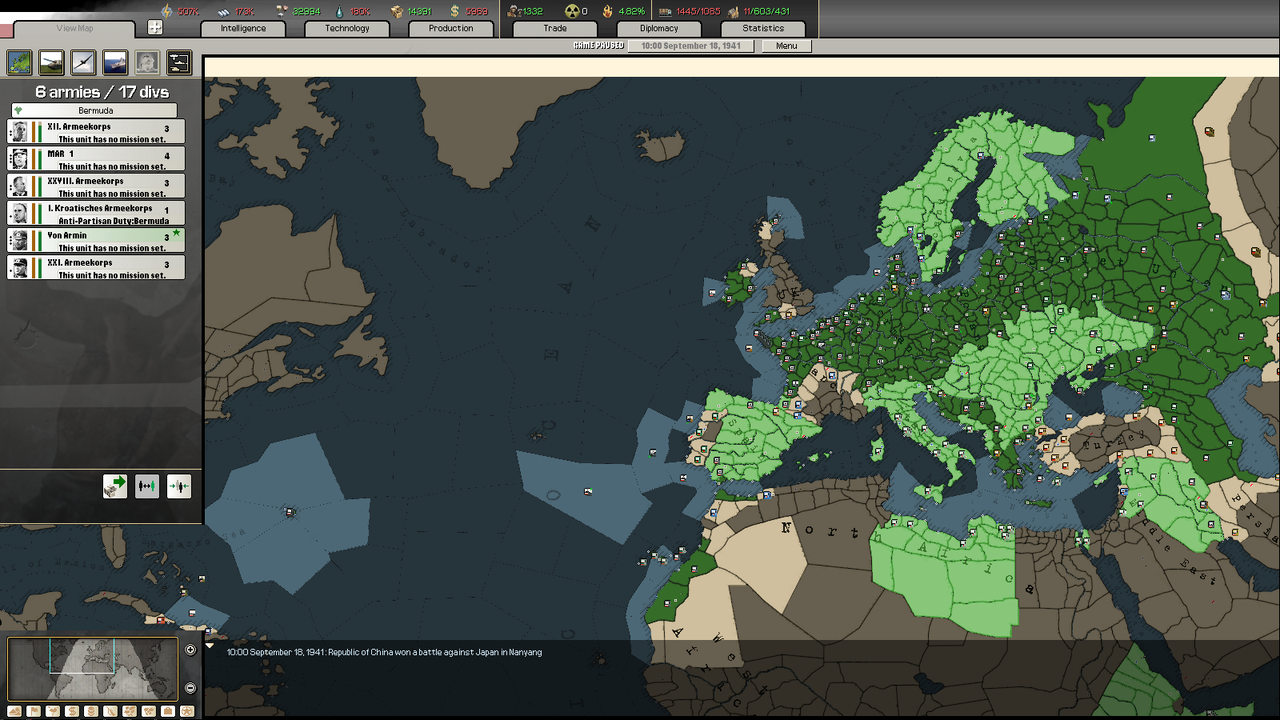The height and width of the screenshot is (720, 1280).
Task: Click the metal resource icon
Action: click(x=223, y=11)
